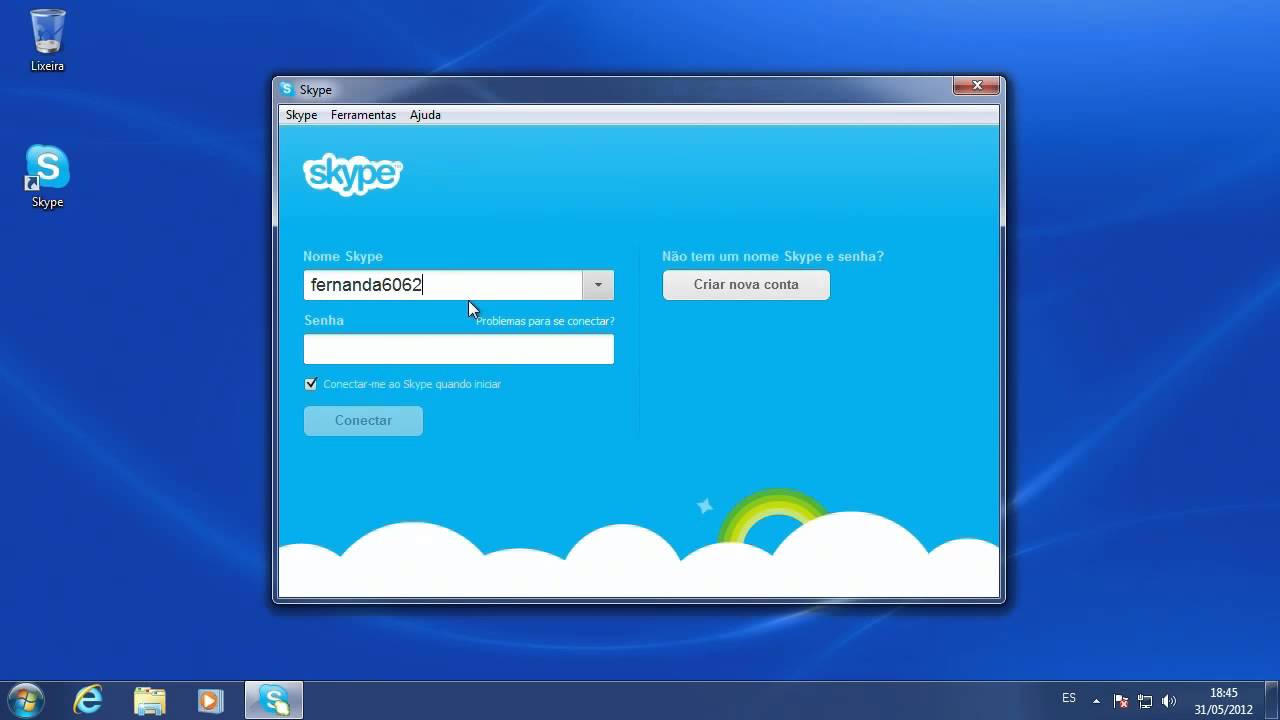Screen dimensions: 1280x720
Task: Open the Skype menu
Action: tap(301, 115)
